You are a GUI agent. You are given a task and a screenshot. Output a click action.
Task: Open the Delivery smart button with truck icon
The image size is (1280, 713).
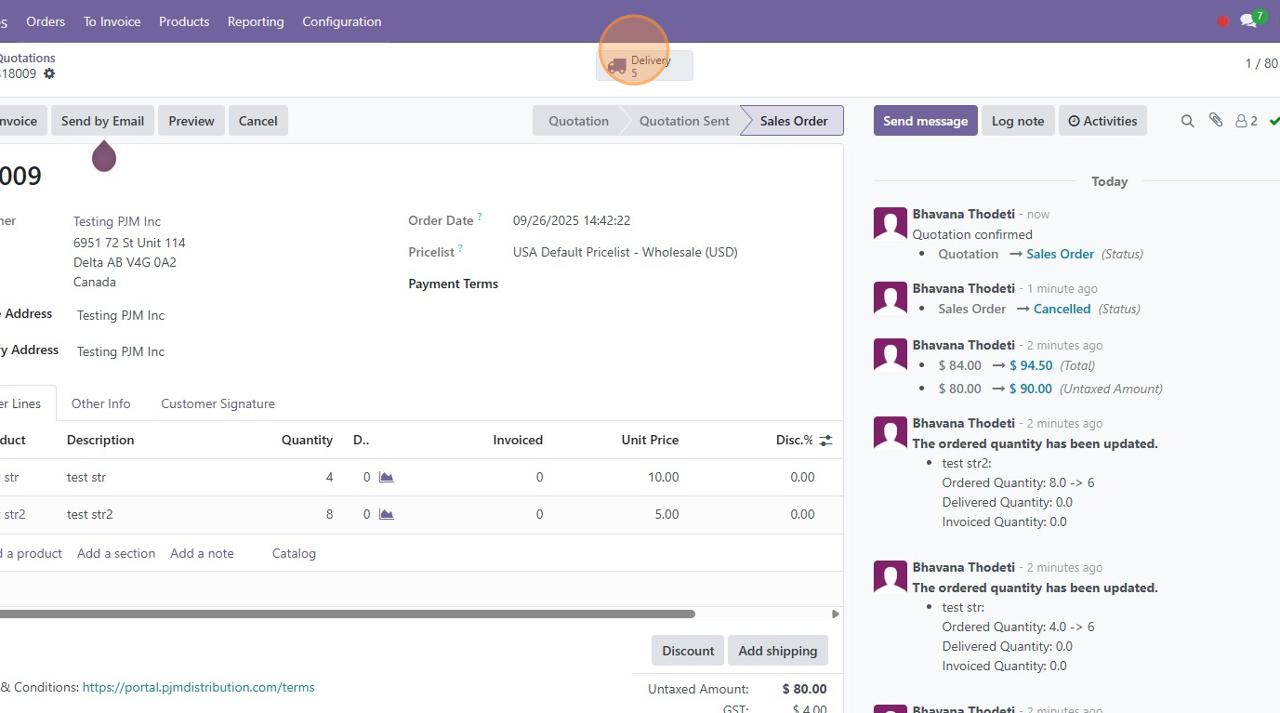(x=643, y=66)
